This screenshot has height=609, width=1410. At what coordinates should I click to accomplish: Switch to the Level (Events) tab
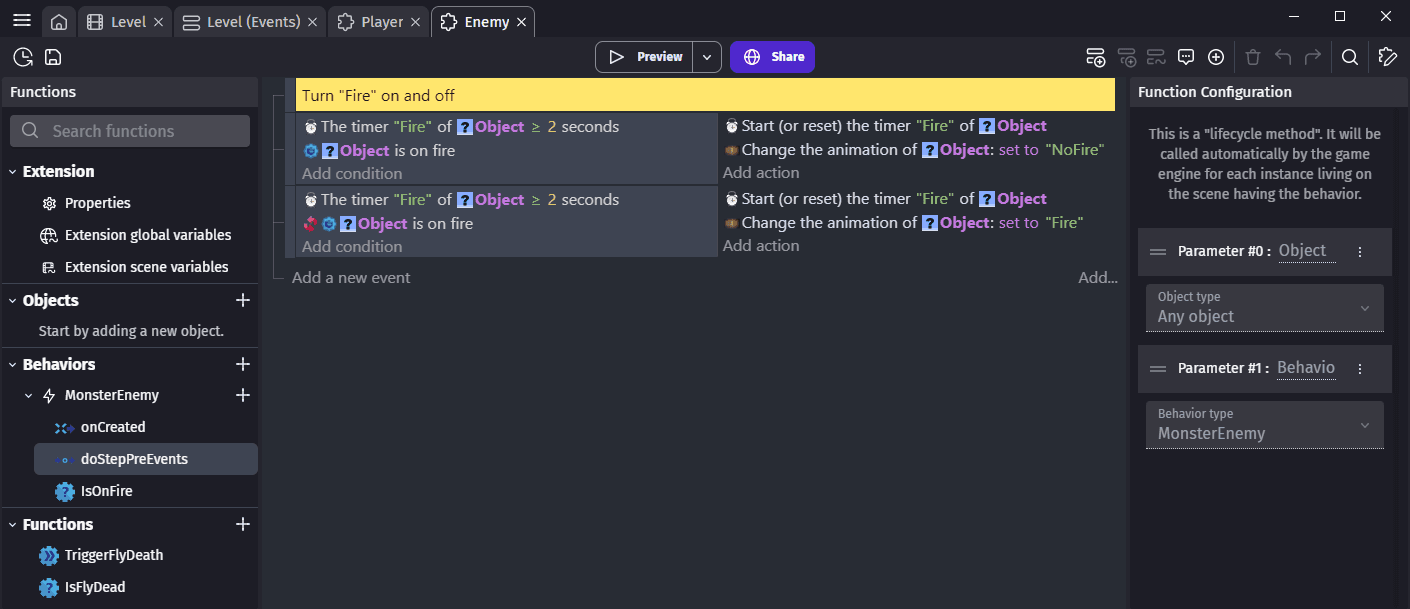point(253,22)
